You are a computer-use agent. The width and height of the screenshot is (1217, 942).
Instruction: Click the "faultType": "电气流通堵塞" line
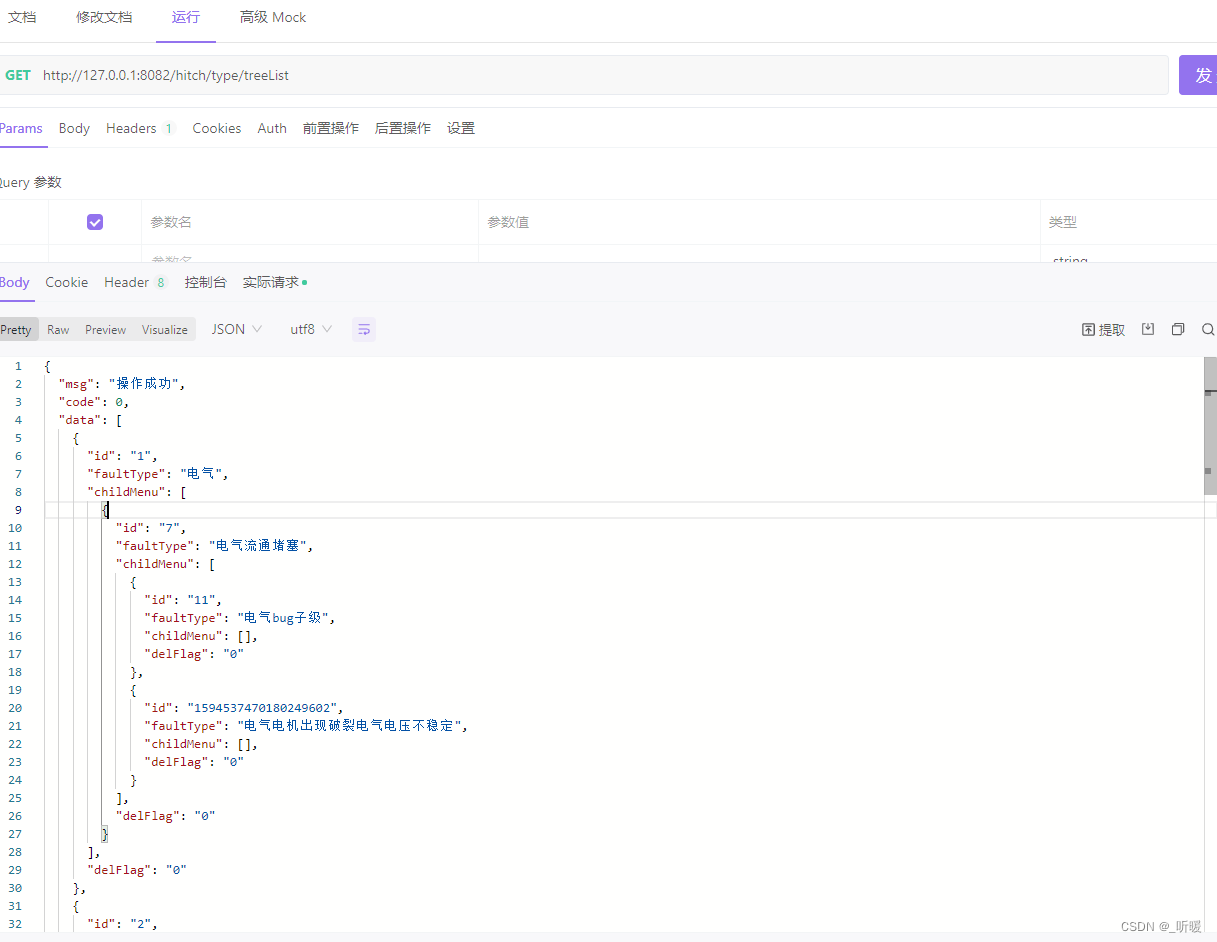point(215,546)
